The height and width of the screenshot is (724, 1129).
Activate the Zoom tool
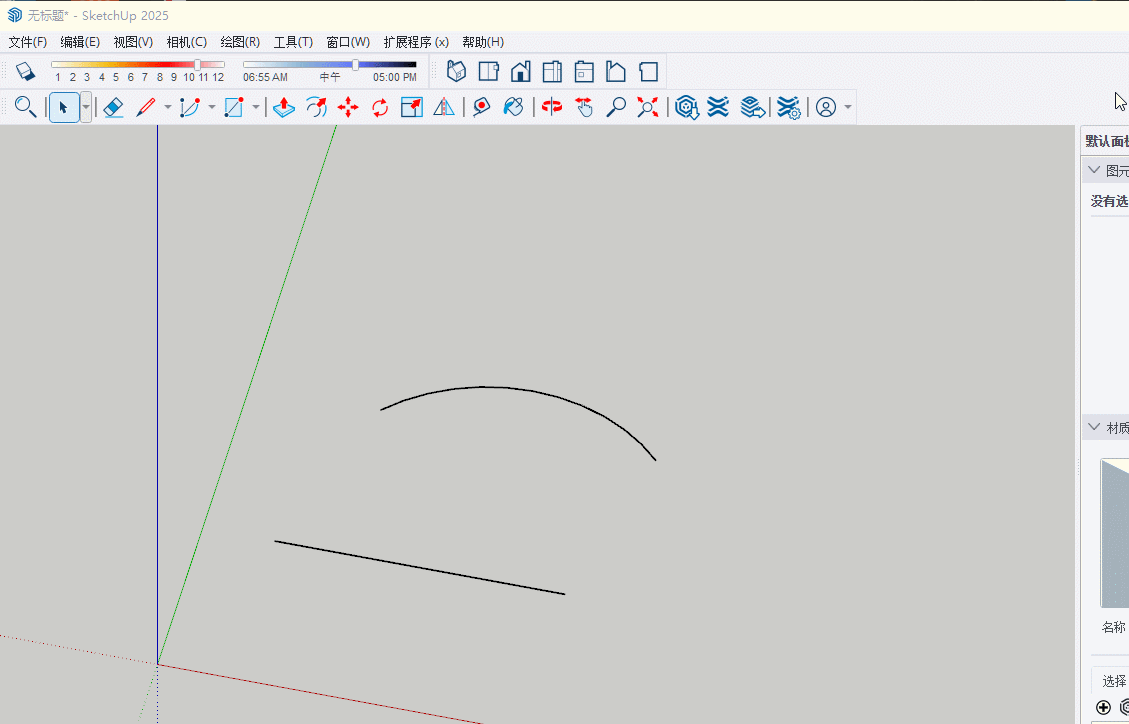(x=616, y=107)
